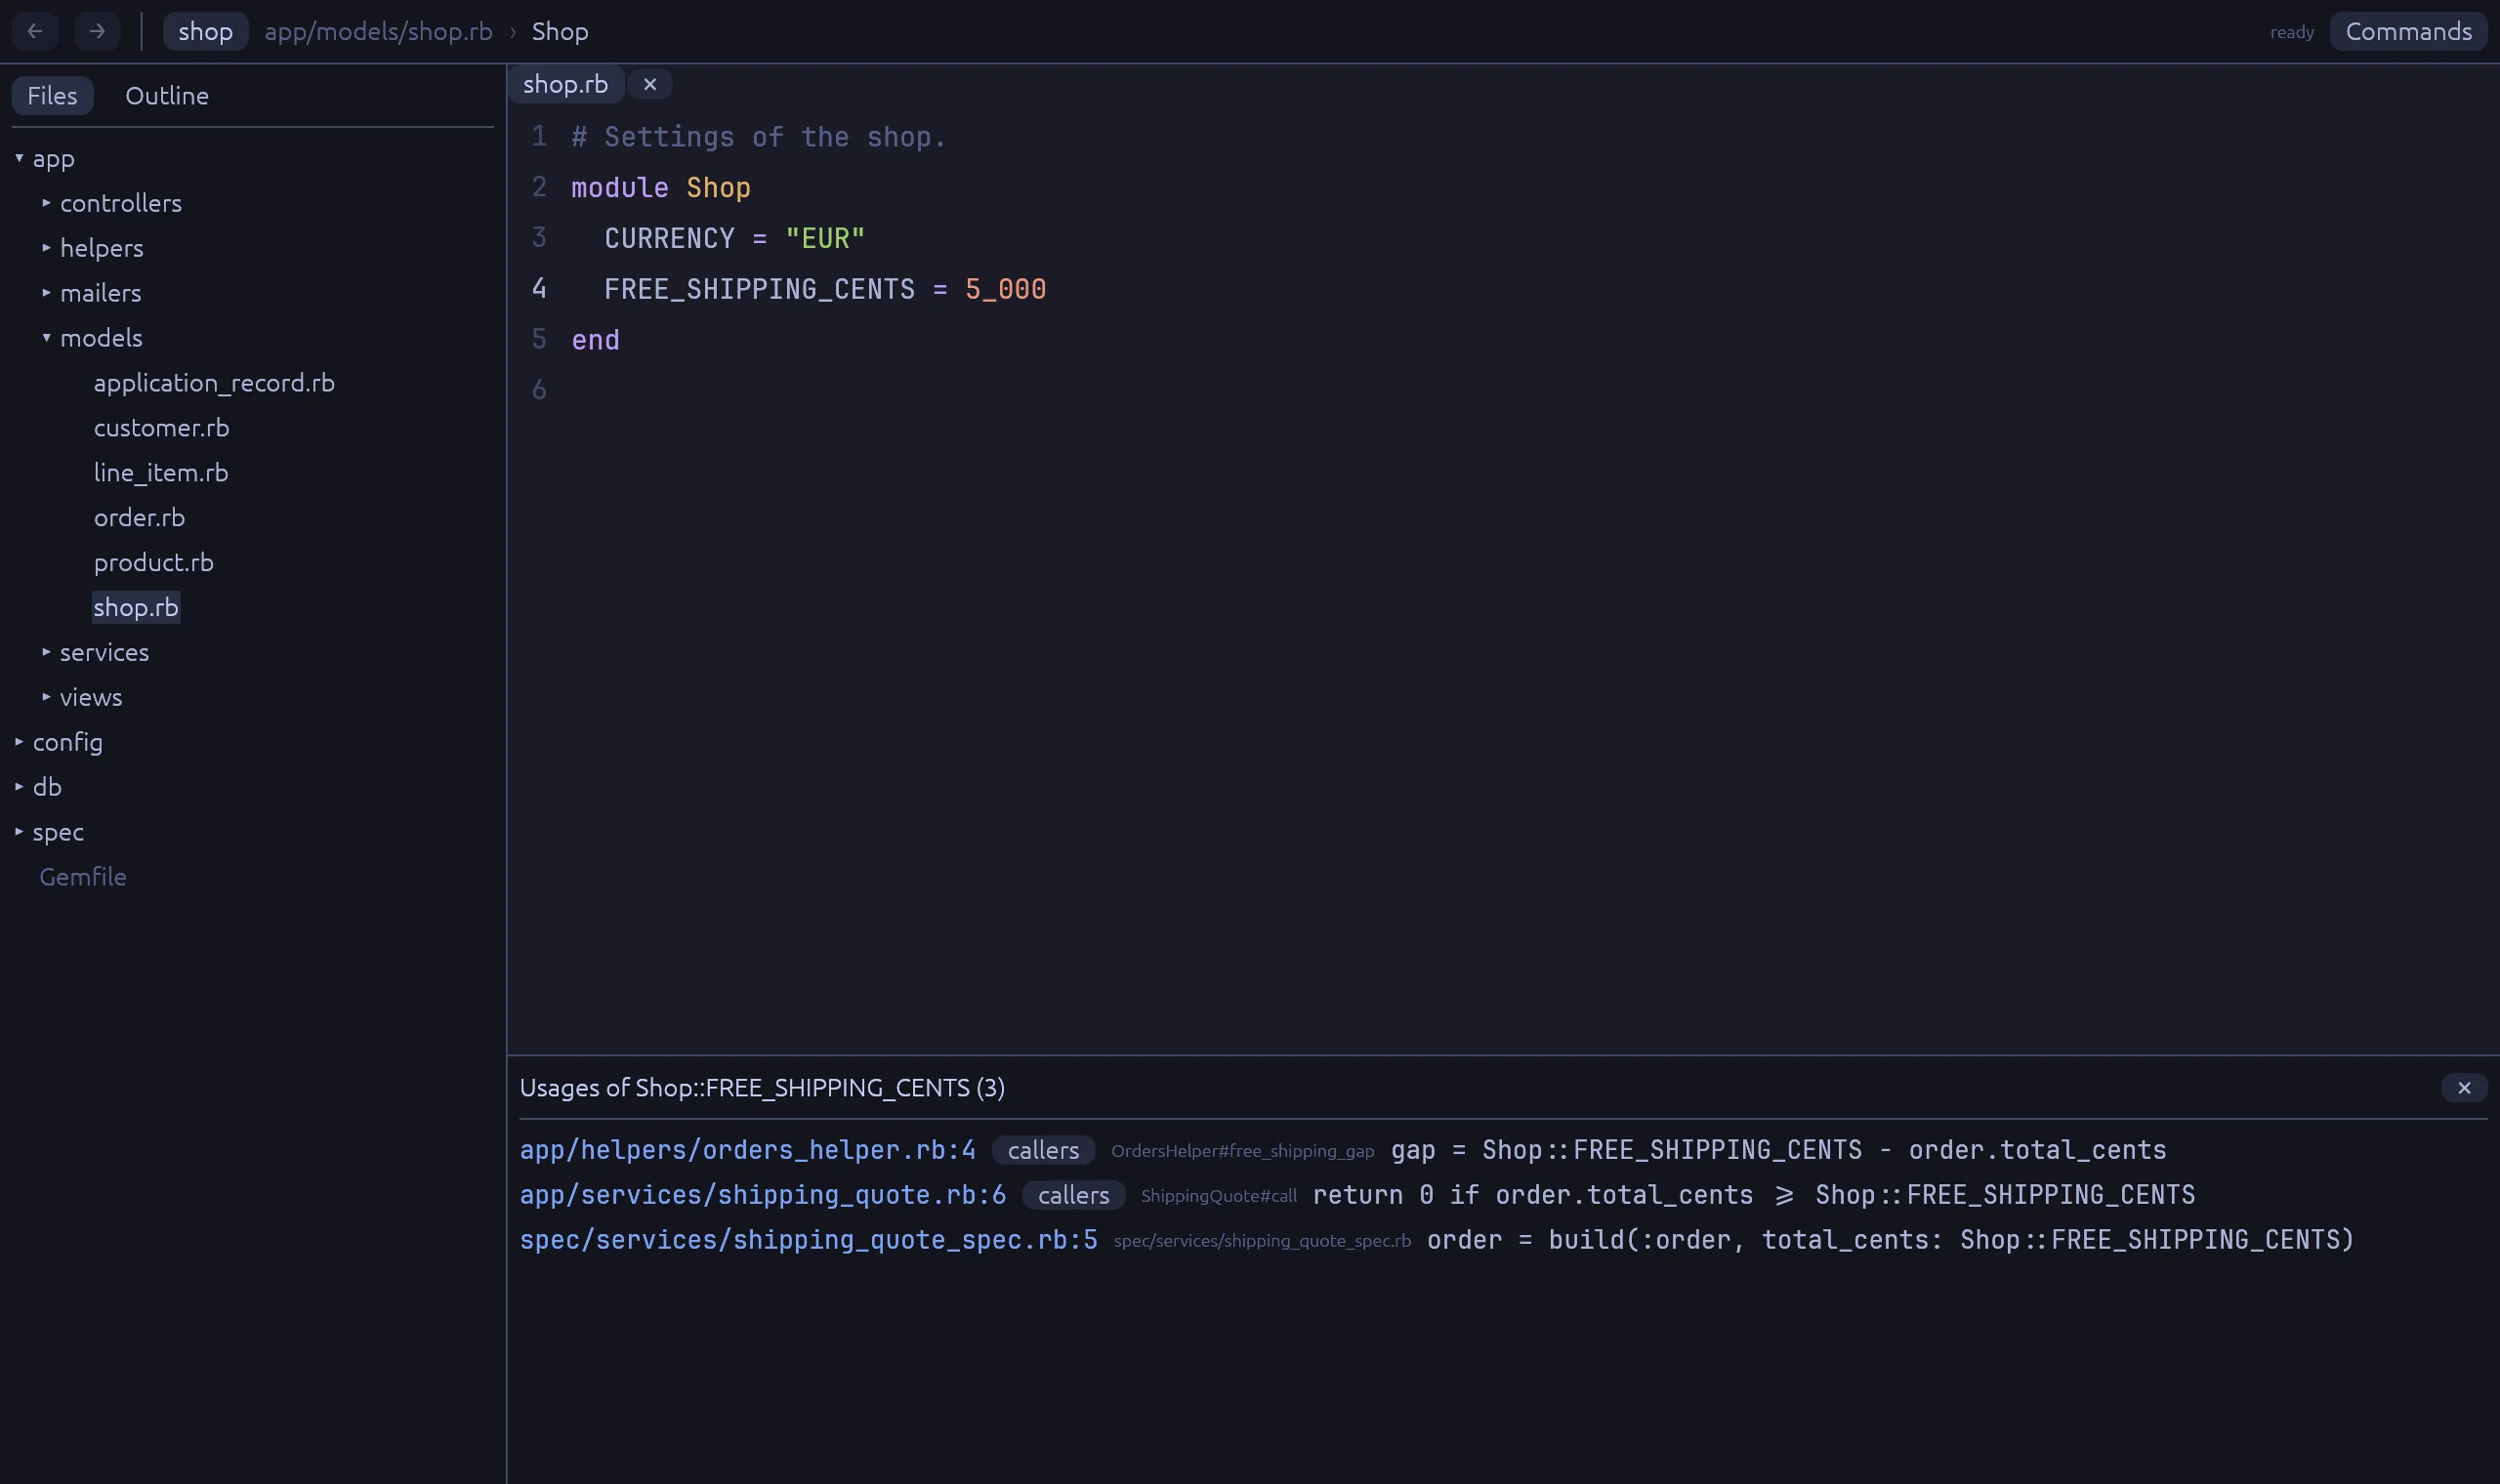Viewport: 2500px width, 1484px height.
Task: Open the Commands palette button
Action: 2408,31
